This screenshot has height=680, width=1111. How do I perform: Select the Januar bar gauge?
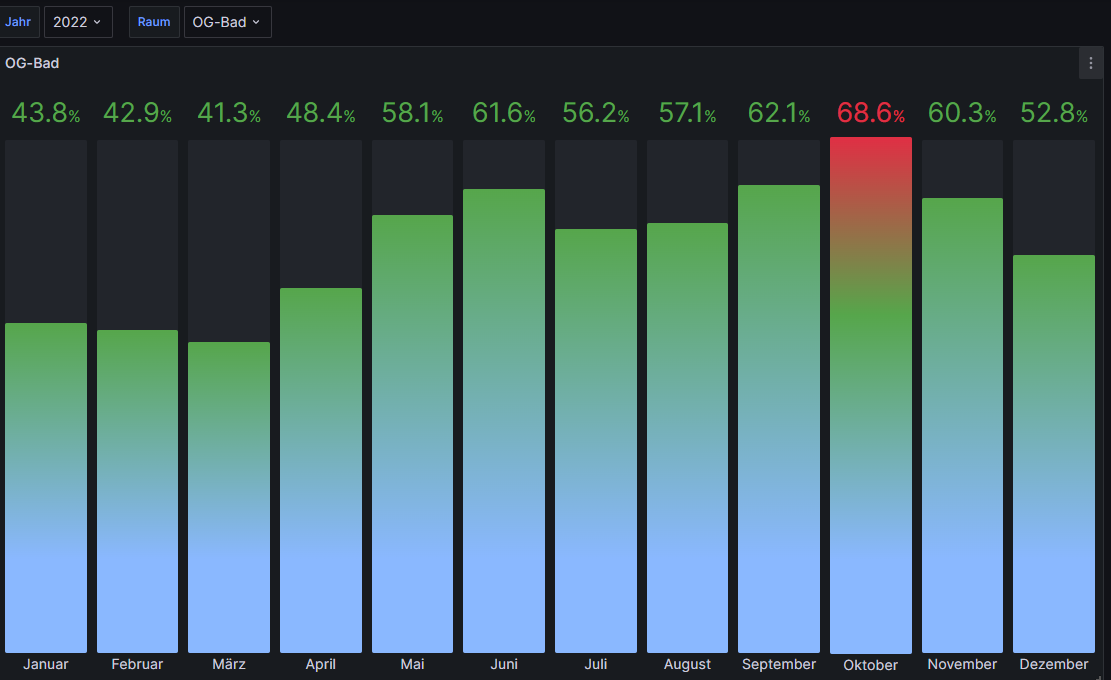46,488
